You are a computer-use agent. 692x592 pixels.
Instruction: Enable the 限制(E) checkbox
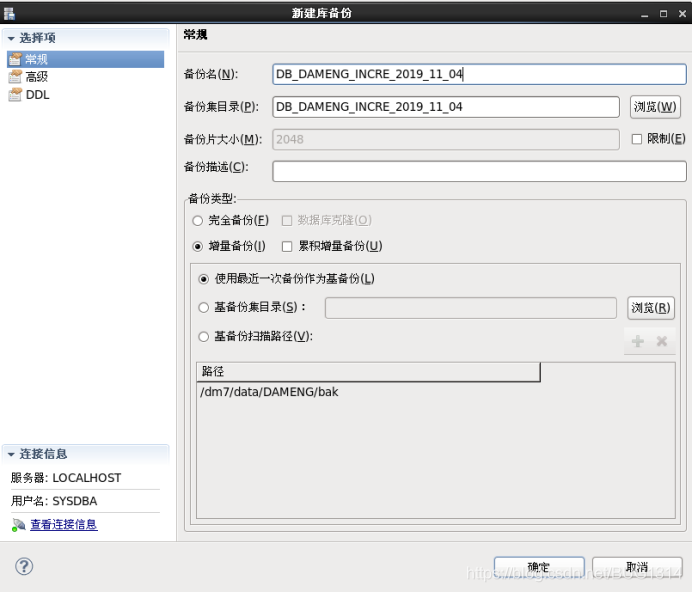637,140
